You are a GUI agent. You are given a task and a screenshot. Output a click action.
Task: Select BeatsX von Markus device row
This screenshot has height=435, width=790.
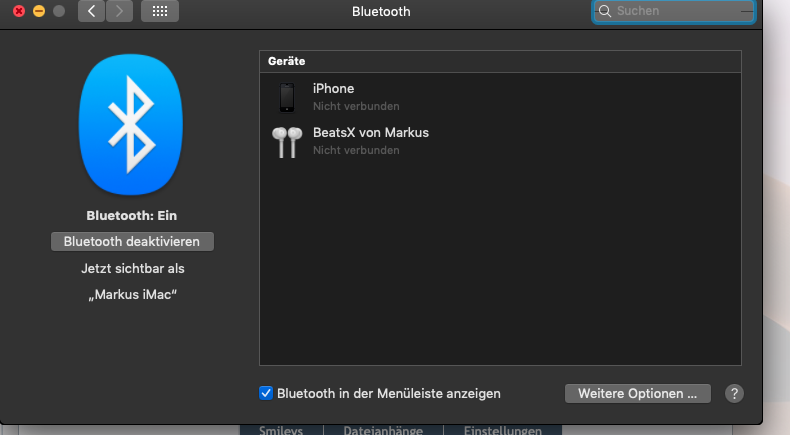[500, 141]
